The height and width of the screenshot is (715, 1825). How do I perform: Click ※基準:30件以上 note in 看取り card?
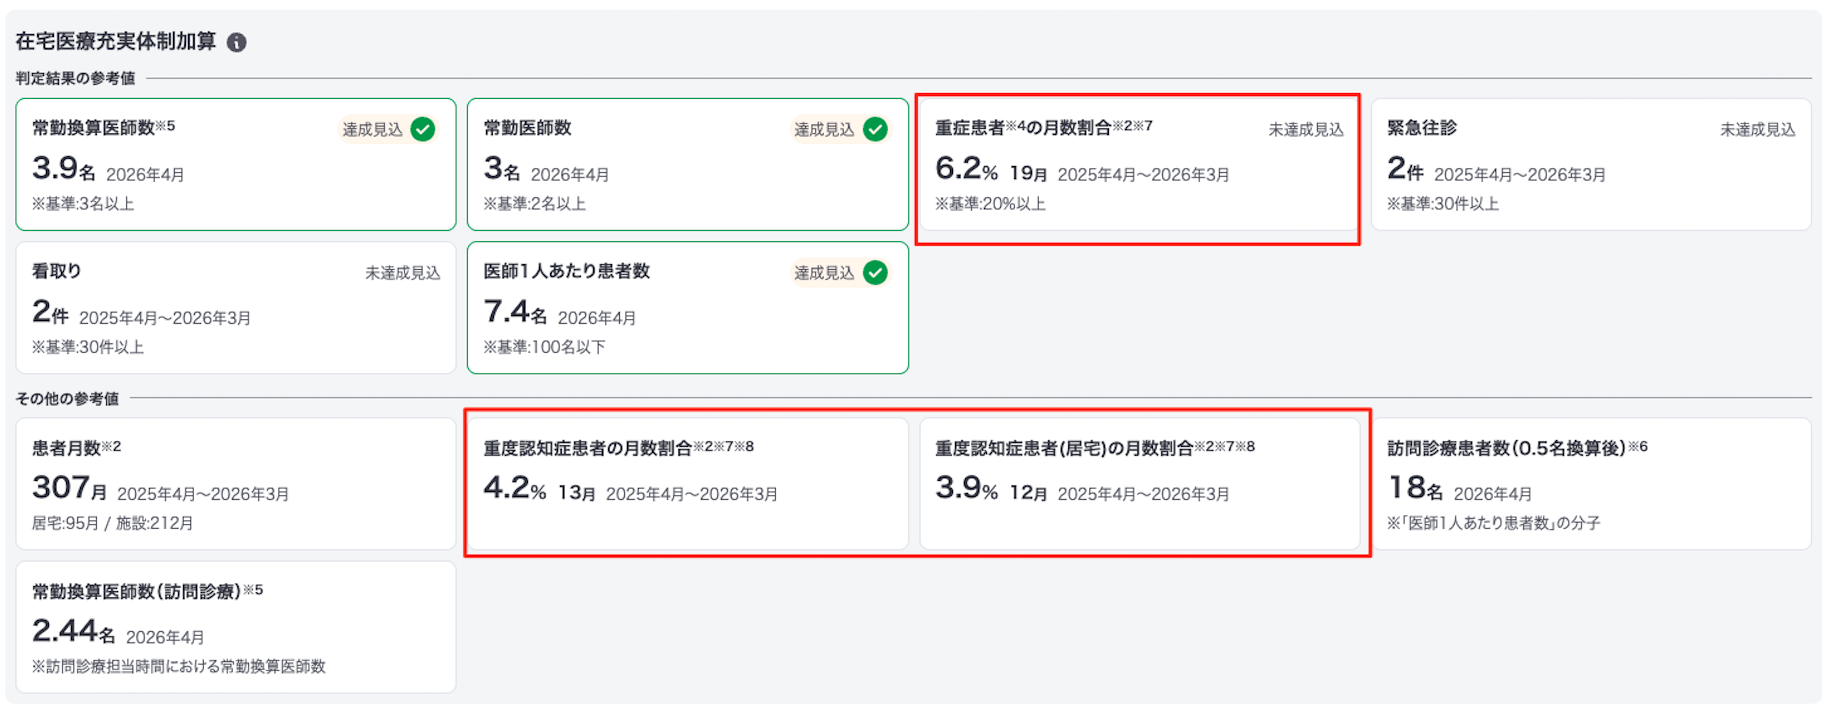(x=87, y=348)
